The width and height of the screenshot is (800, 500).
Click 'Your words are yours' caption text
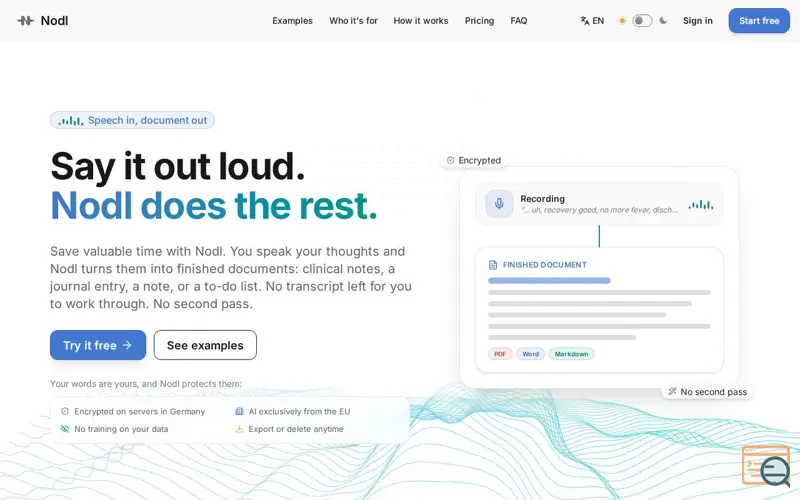click(x=146, y=384)
